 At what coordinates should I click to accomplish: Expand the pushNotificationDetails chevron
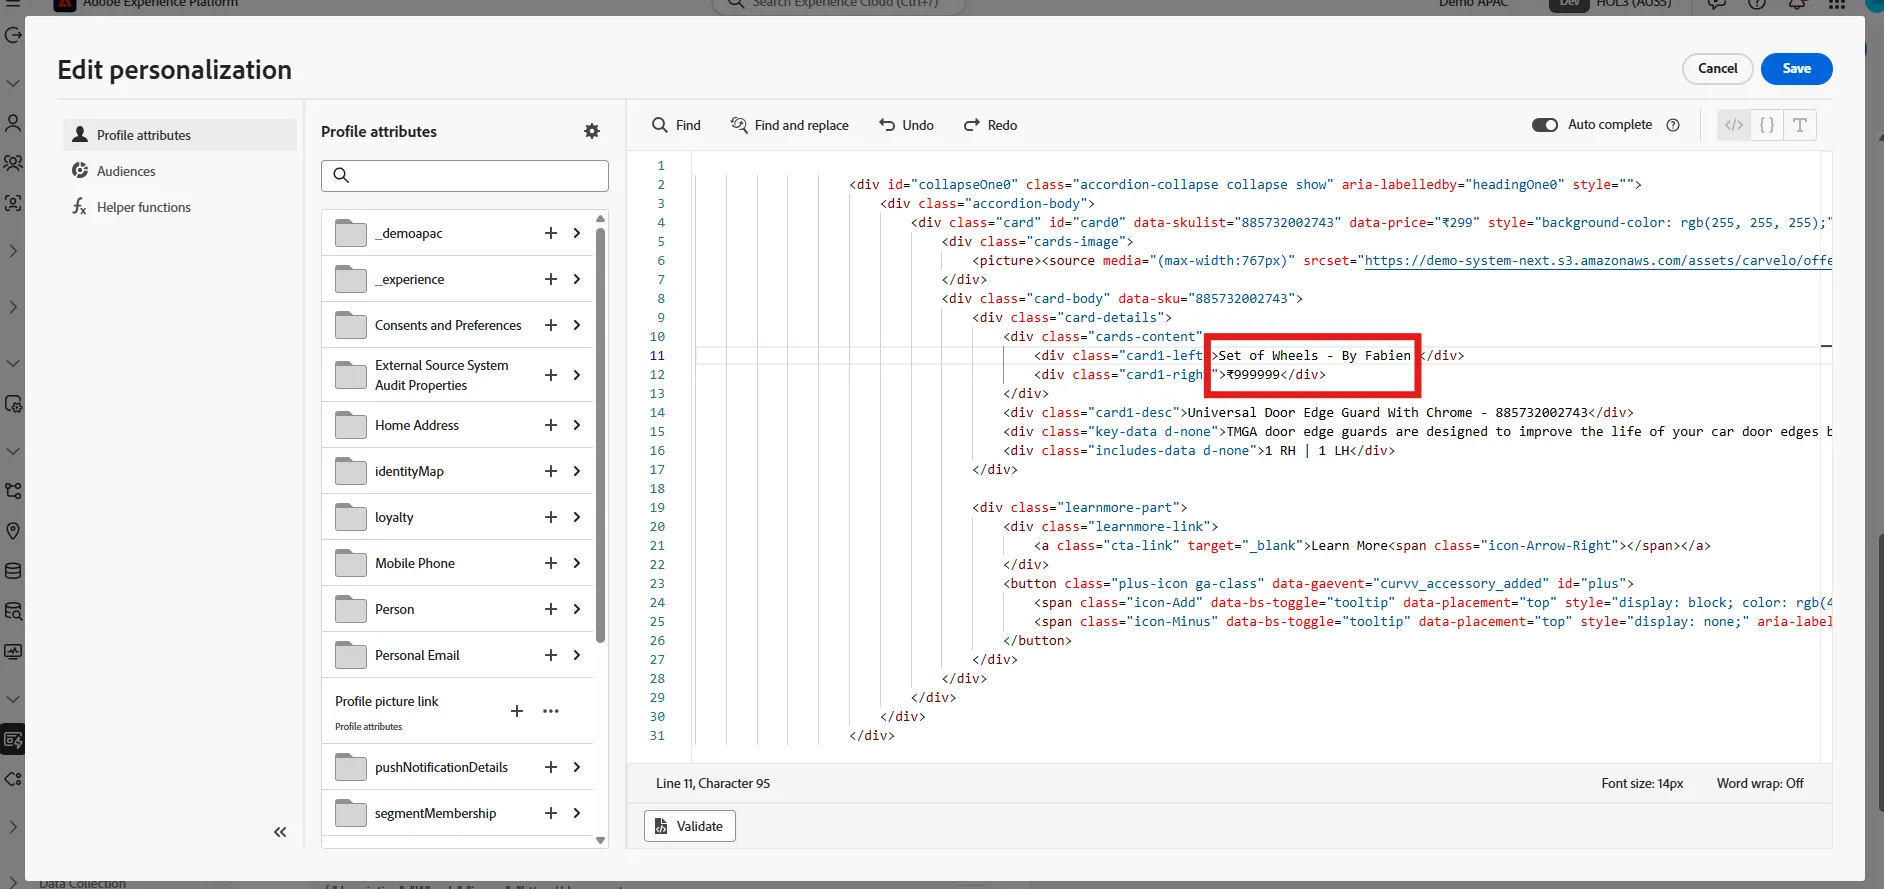click(577, 767)
